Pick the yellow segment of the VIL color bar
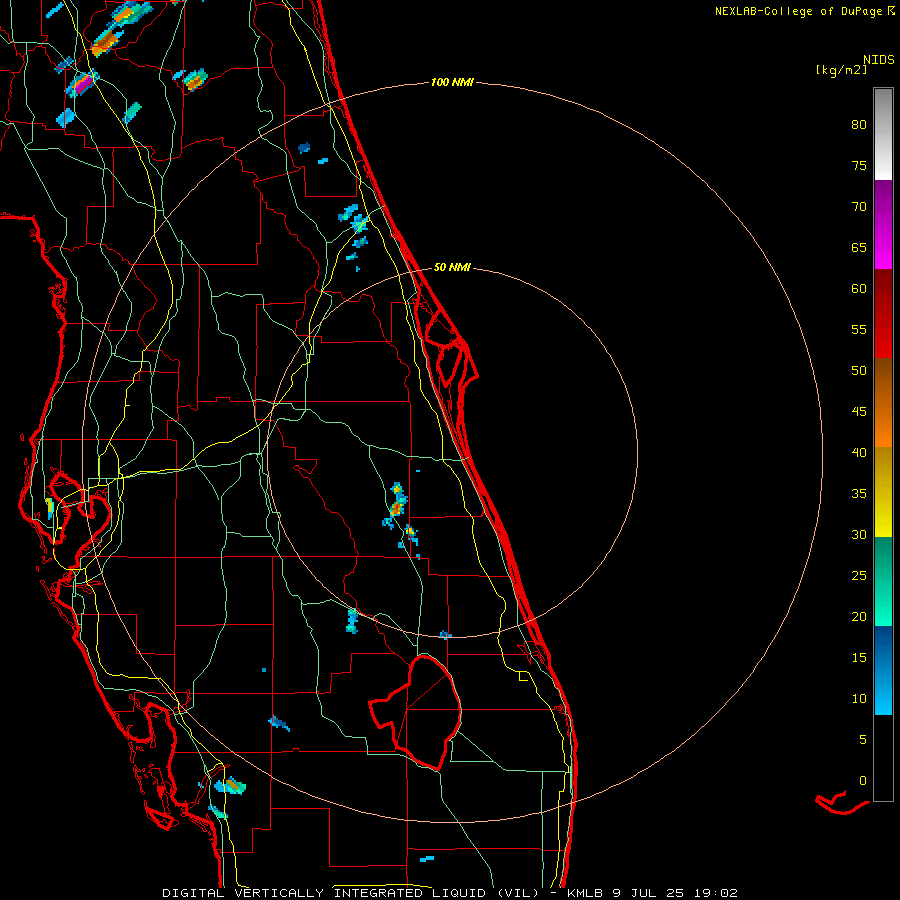900x900 pixels. coord(883,492)
